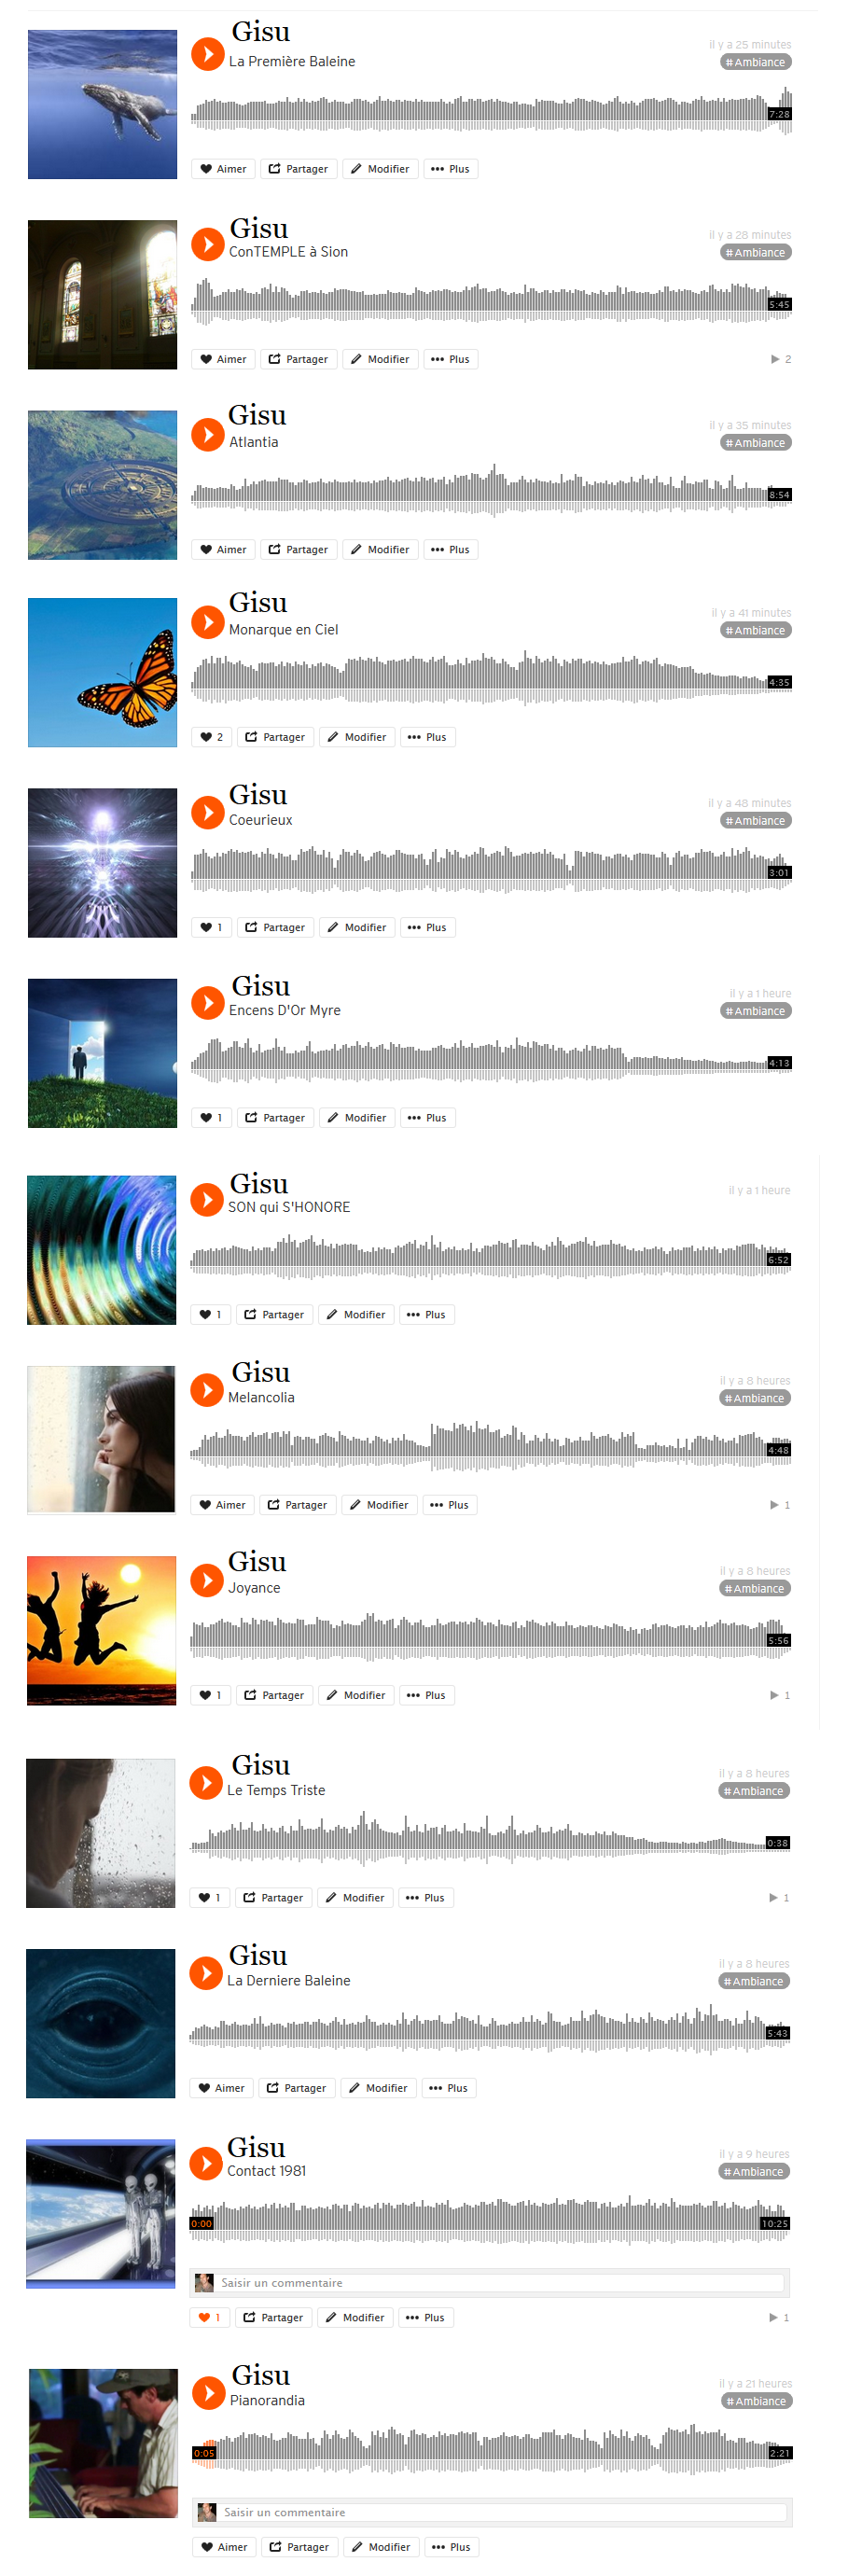Image resolution: width=848 pixels, height=2576 pixels.
Task: Like La Derniere Baleine with Aimer
Action: pyautogui.click(x=221, y=2088)
